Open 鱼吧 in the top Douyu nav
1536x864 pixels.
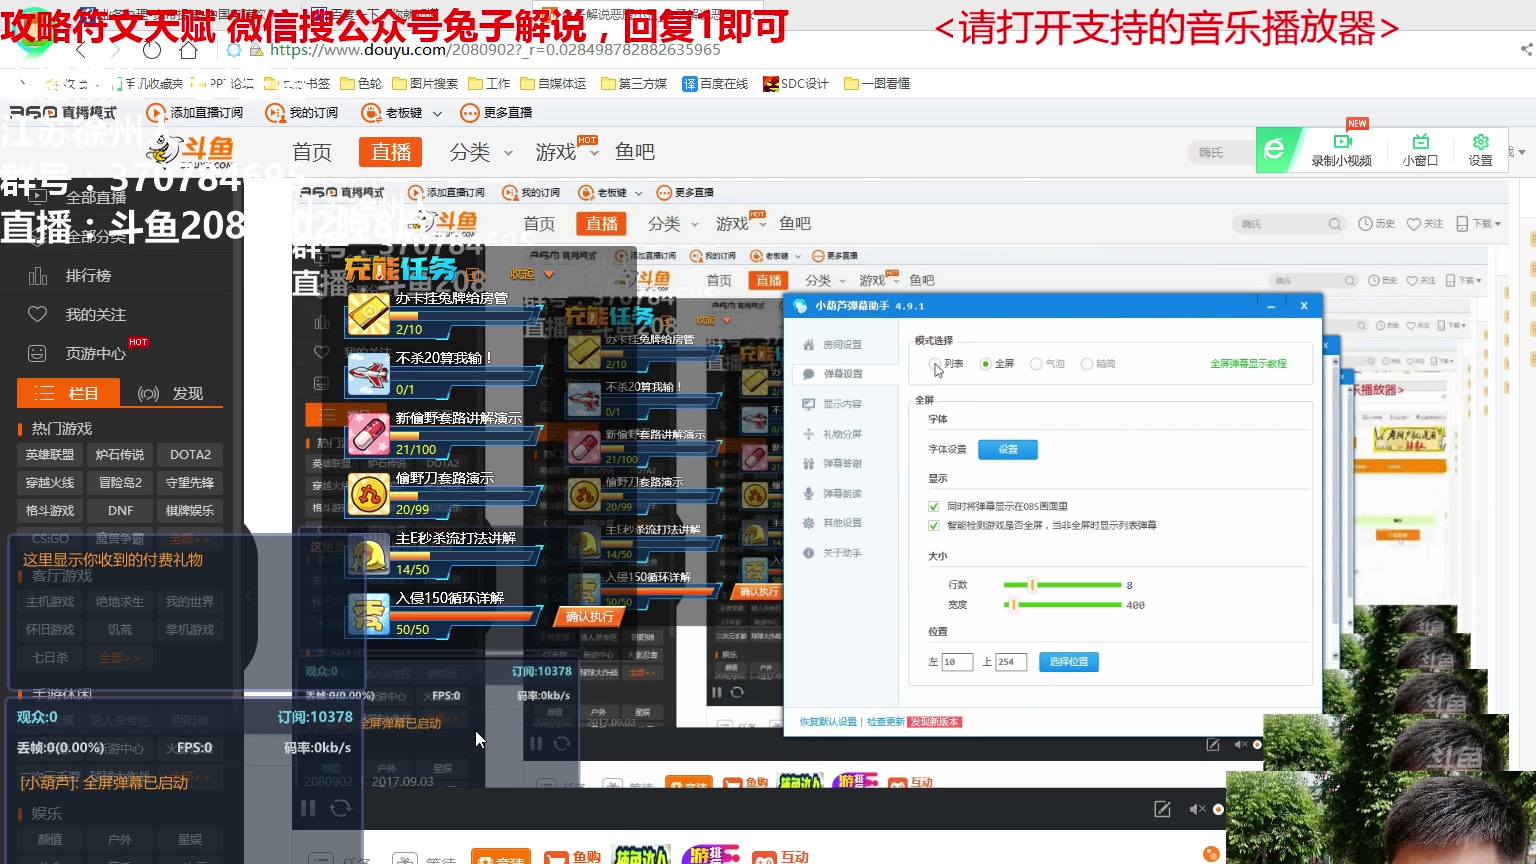click(x=635, y=152)
